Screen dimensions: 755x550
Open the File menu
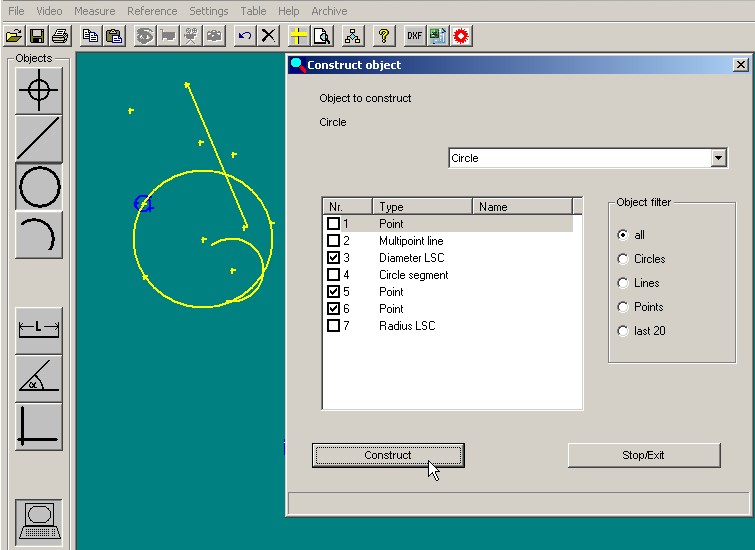click(x=16, y=11)
